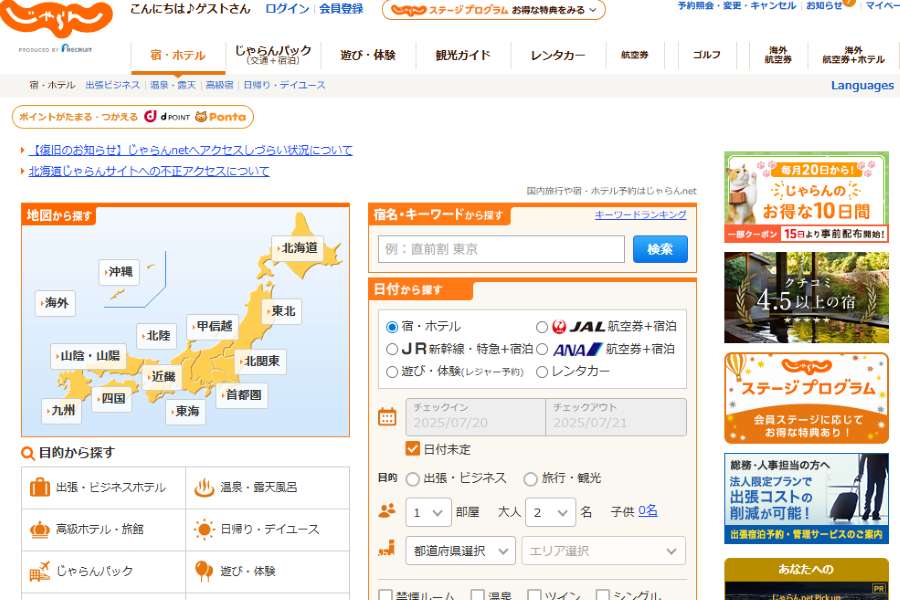The height and width of the screenshot is (600, 900).
Task: Click the plane-hotel icon for じゃらんパック
Action: point(40,571)
